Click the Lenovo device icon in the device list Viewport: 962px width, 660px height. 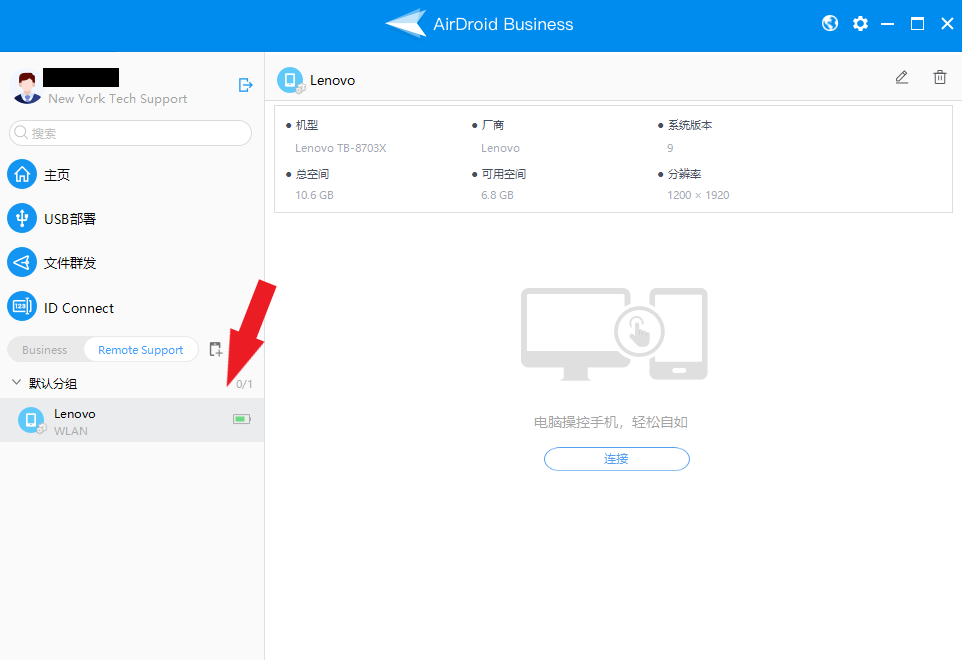click(x=31, y=420)
